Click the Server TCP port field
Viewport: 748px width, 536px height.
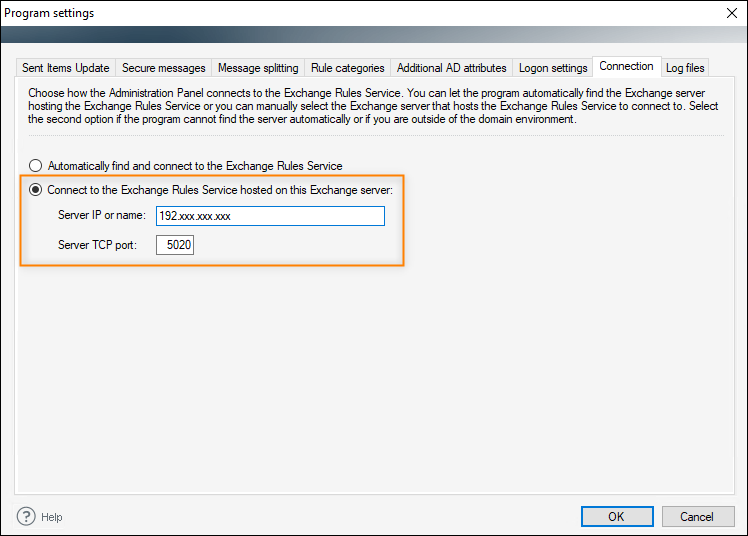[x=175, y=245]
